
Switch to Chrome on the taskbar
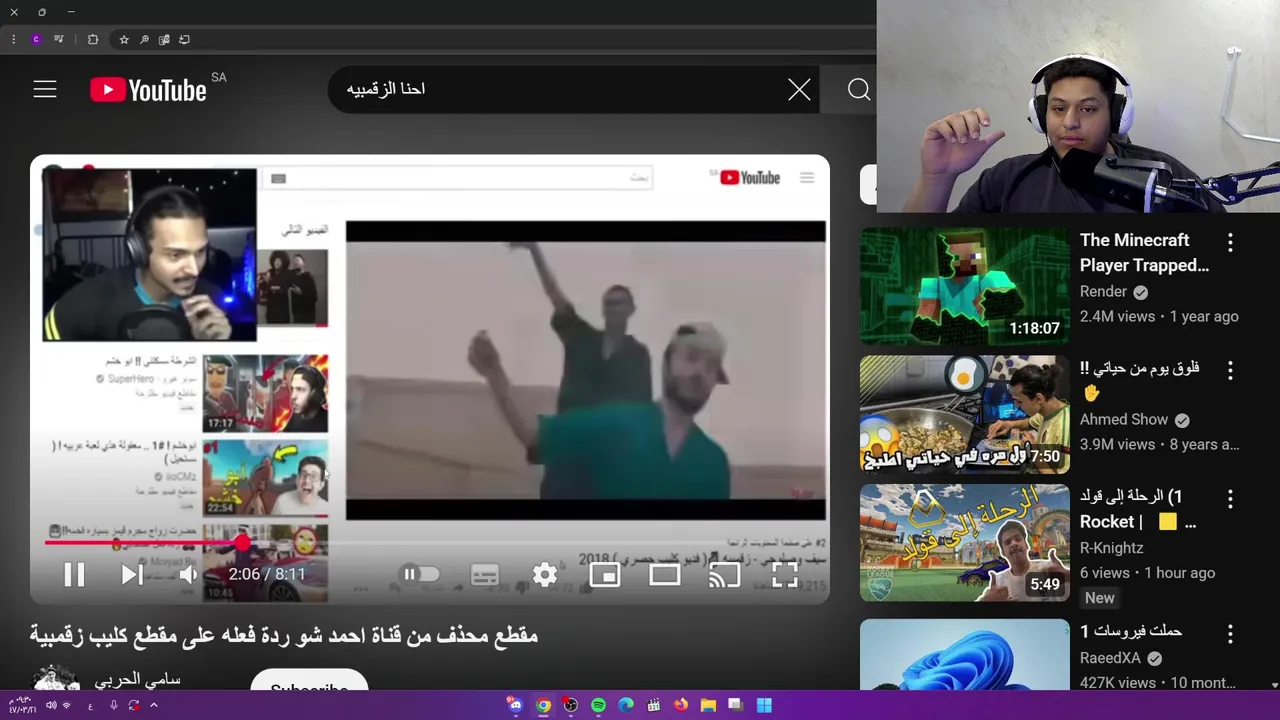[x=543, y=705]
